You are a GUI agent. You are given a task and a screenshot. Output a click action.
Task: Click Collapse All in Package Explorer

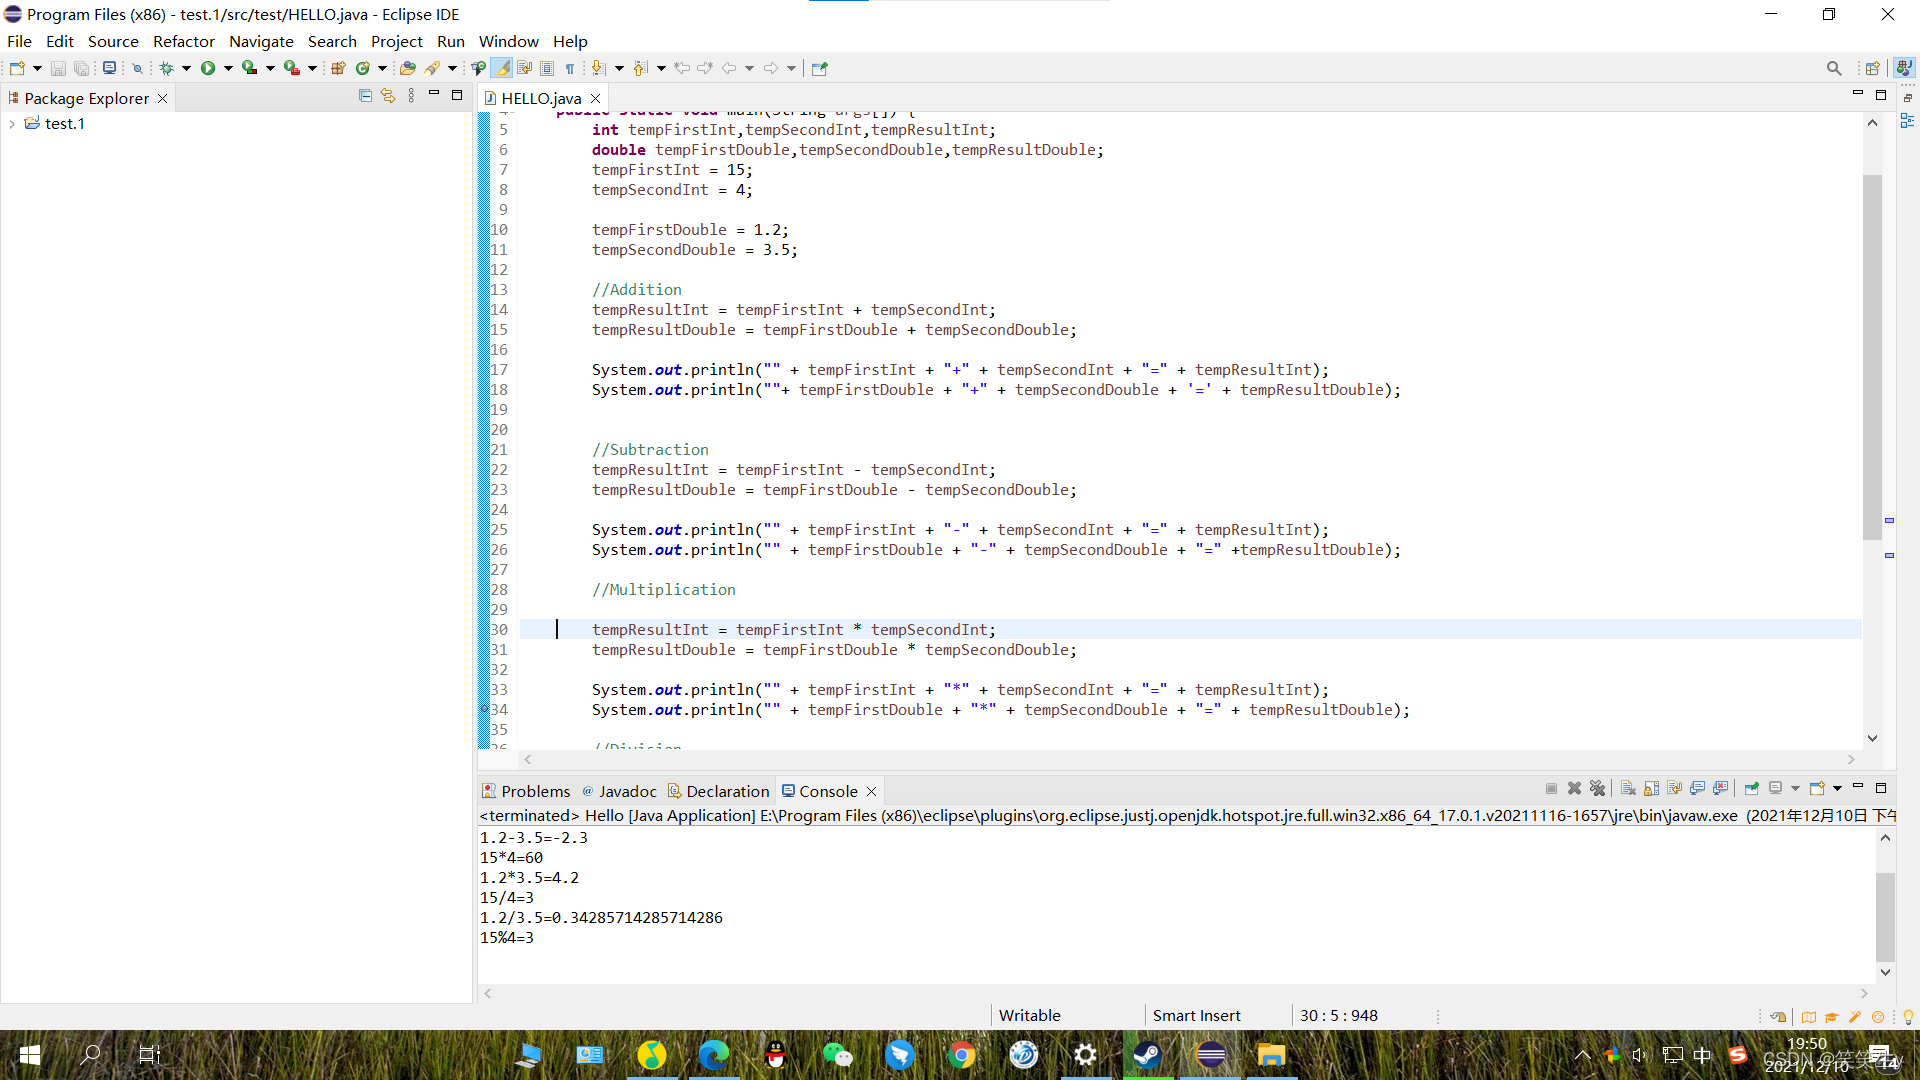click(x=365, y=96)
